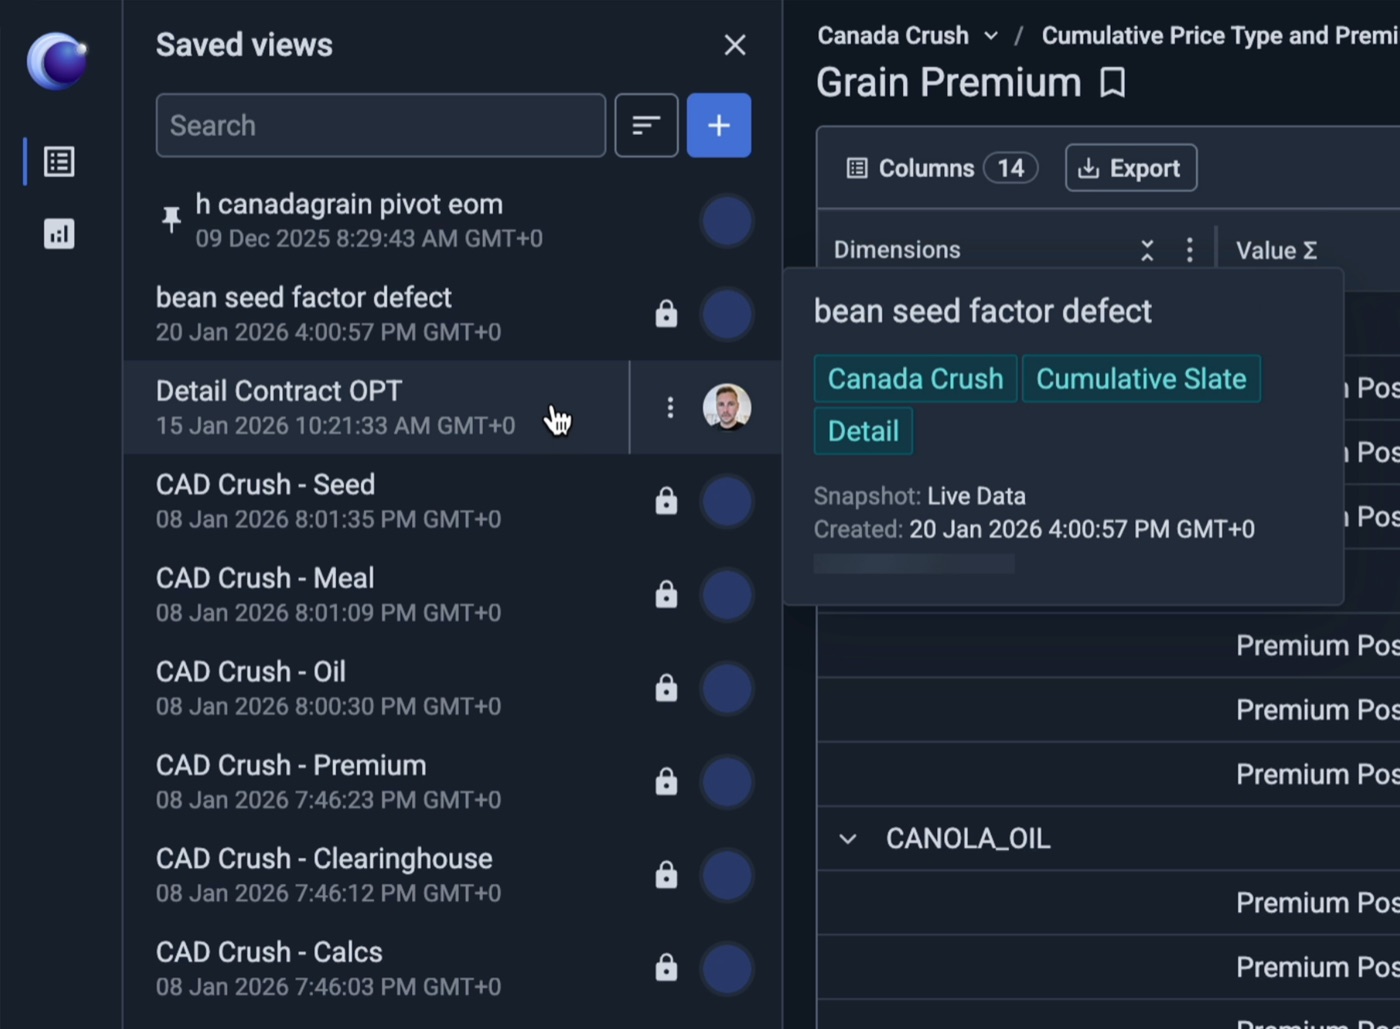Export the Grain Premium table
This screenshot has width=1400, height=1029.
(1131, 168)
